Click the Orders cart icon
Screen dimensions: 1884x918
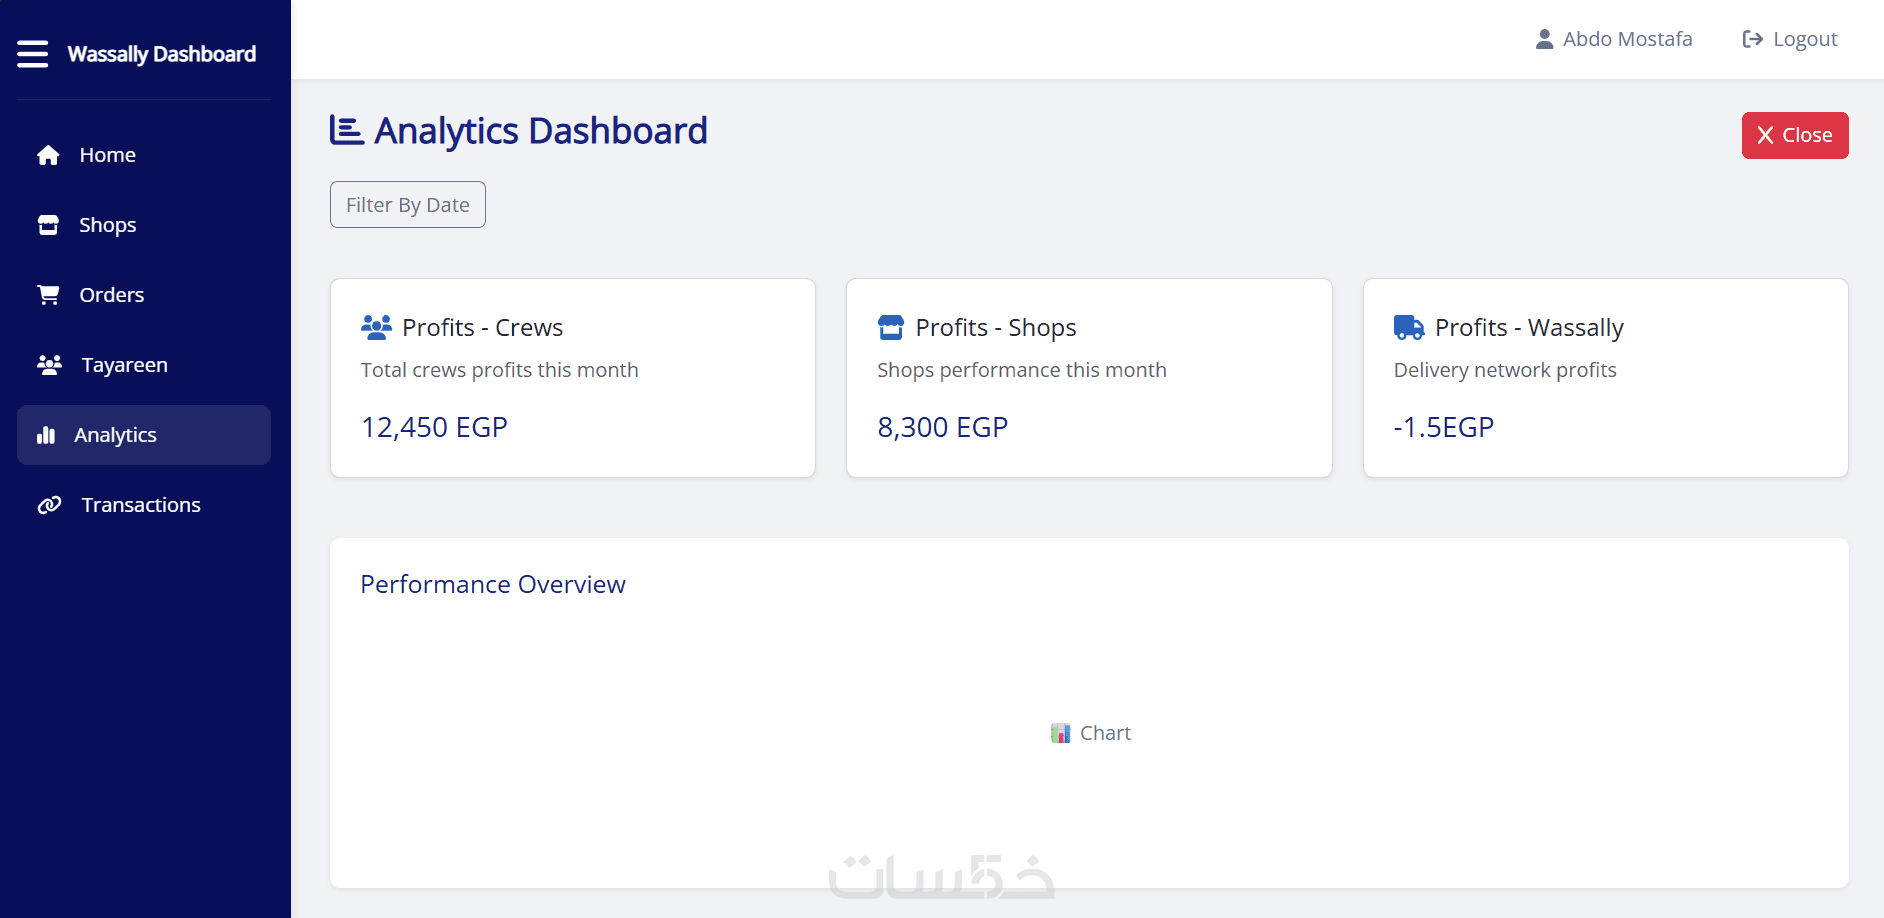pyautogui.click(x=48, y=295)
